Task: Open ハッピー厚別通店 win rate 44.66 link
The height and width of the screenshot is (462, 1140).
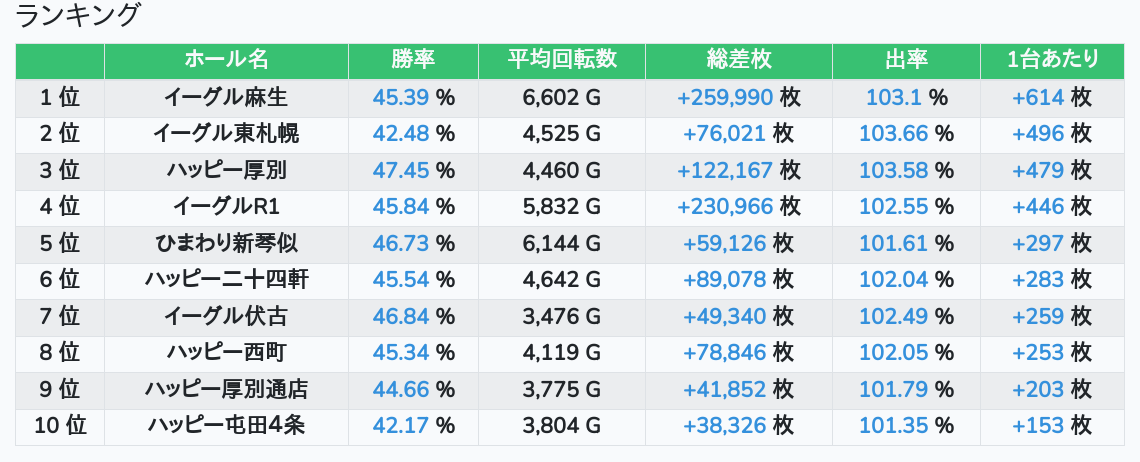Action: [401, 389]
